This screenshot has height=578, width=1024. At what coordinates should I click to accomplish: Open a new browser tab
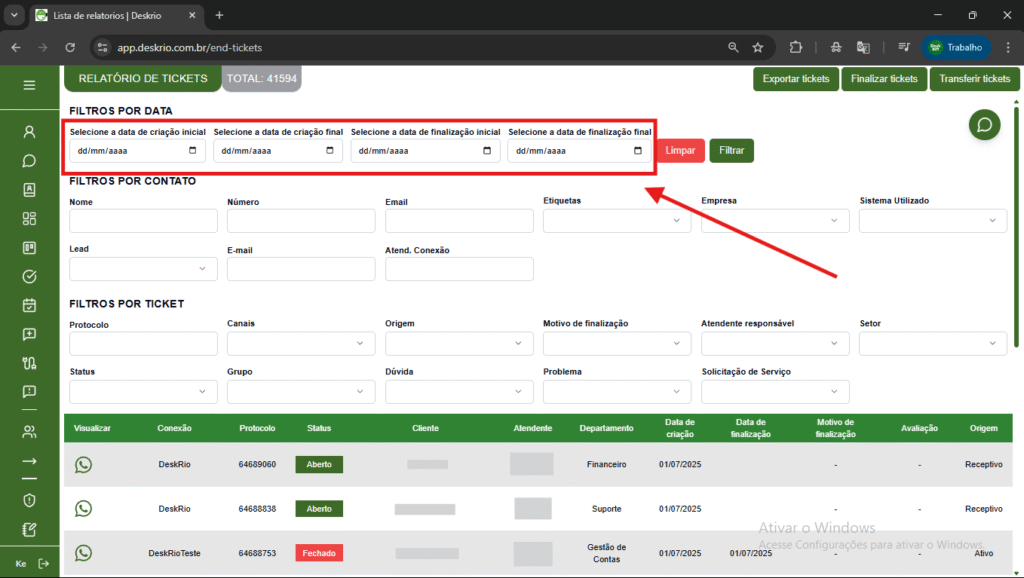[219, 15]
